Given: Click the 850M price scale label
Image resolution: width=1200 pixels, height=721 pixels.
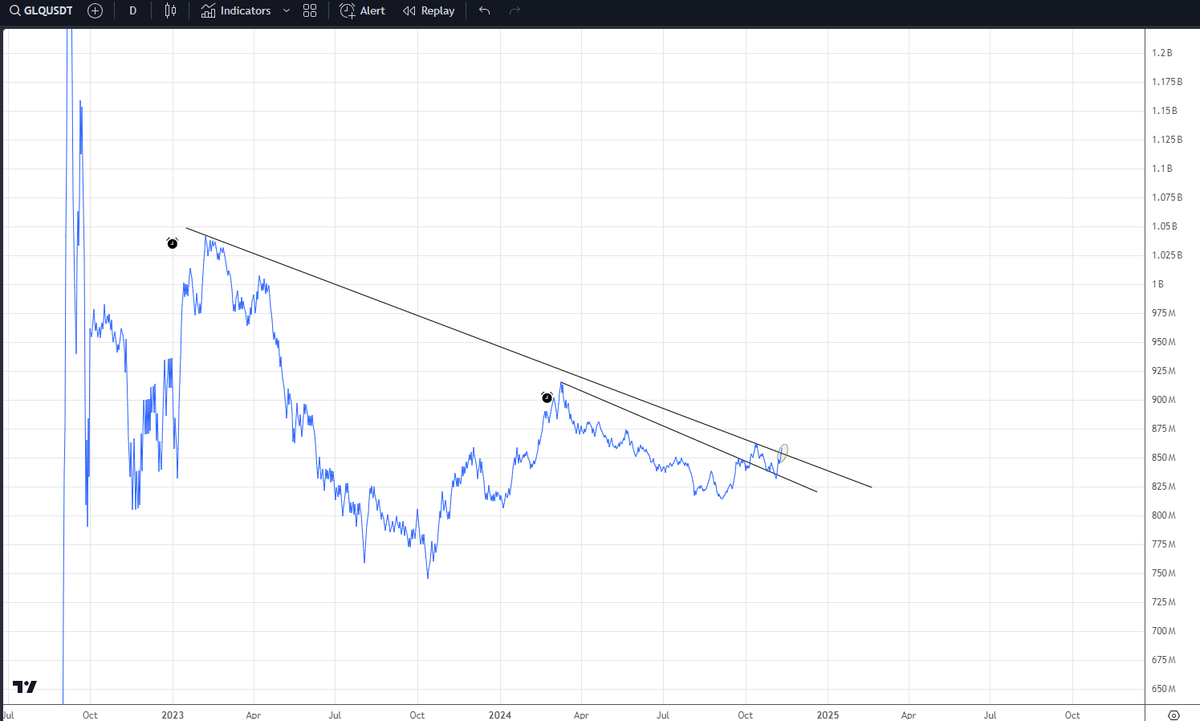Looking at the screenshot, I should [x=1163, y=458].
